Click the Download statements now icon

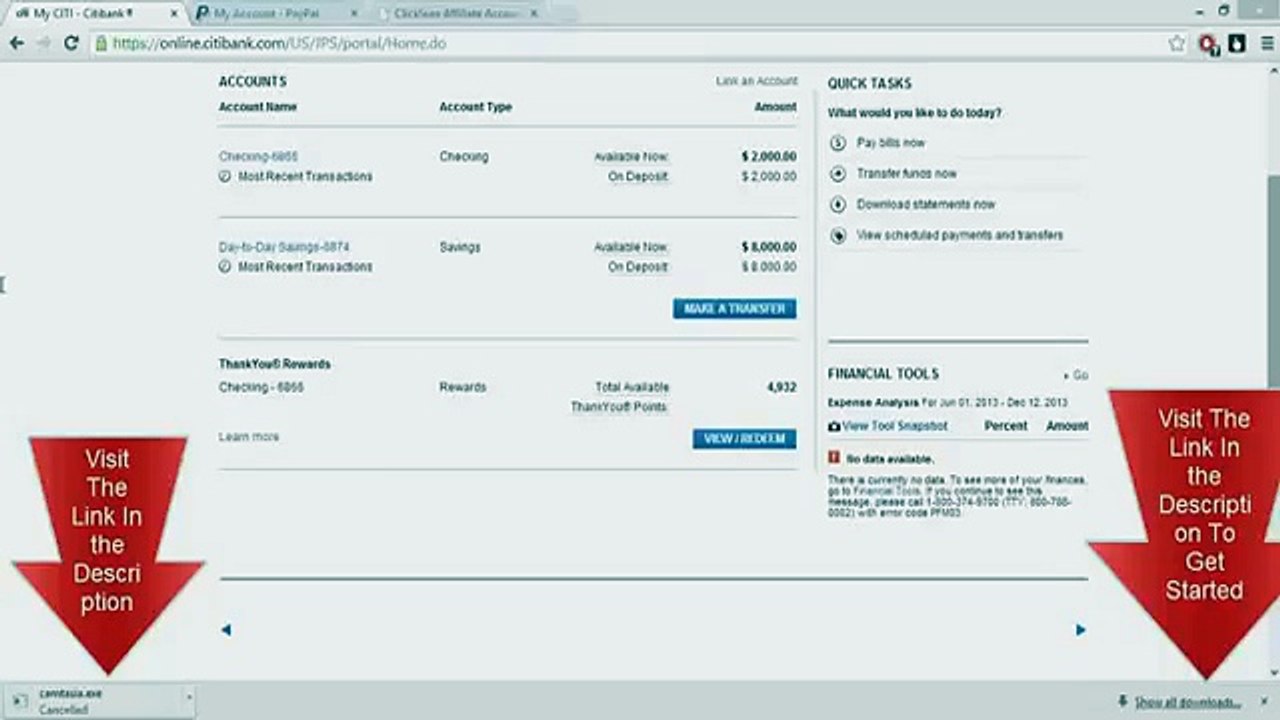point(838,205)
